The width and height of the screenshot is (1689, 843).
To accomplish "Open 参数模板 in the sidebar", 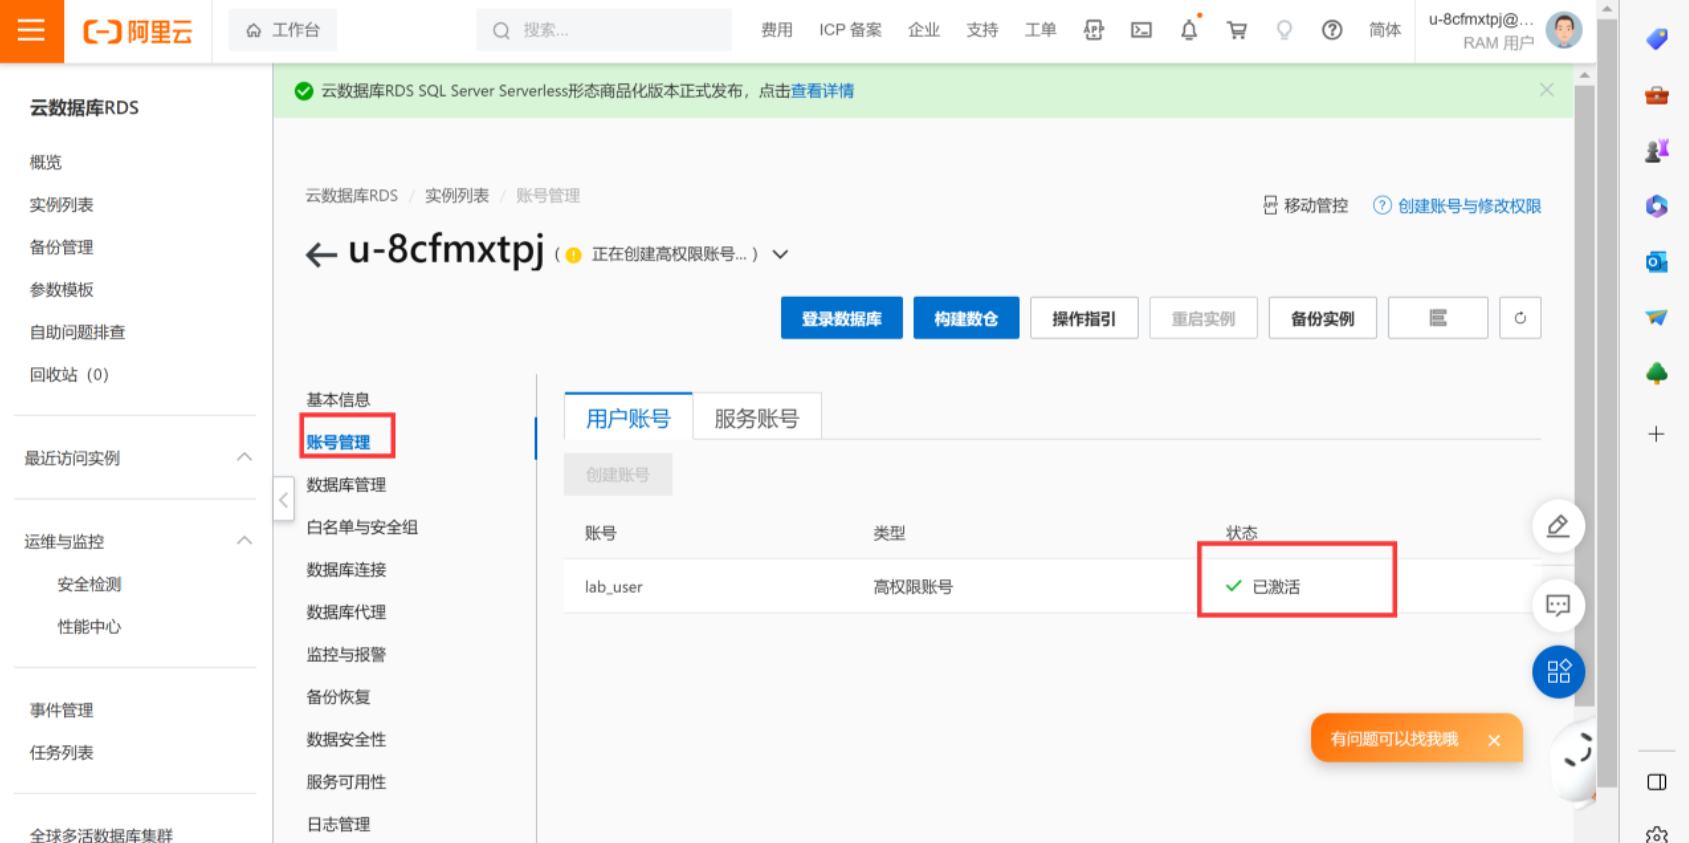I will (61, 290).
